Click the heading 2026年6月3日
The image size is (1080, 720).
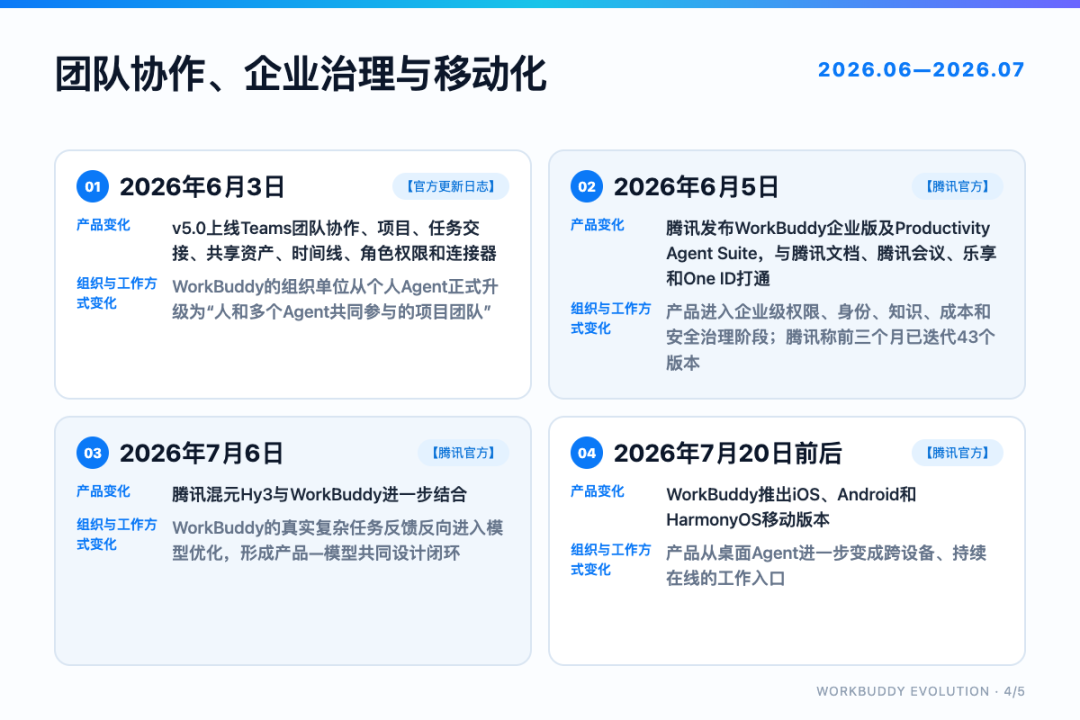pos(202,187)
